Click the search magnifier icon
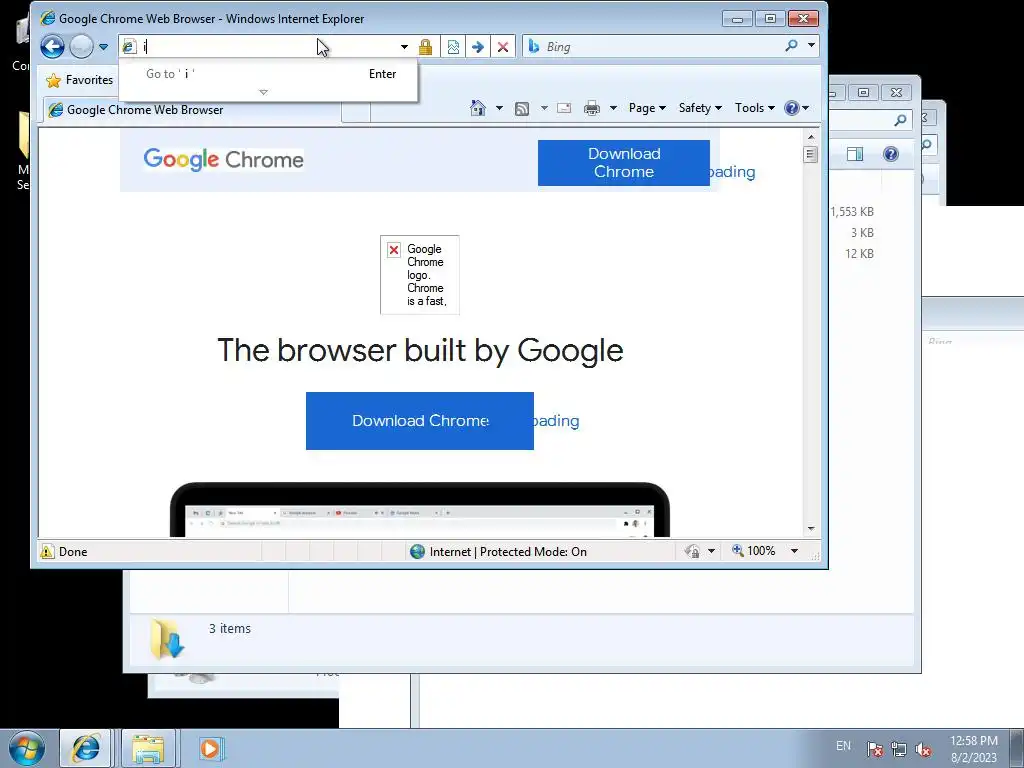The width and height of the screenshot is (1024, 768). (792, 46)
